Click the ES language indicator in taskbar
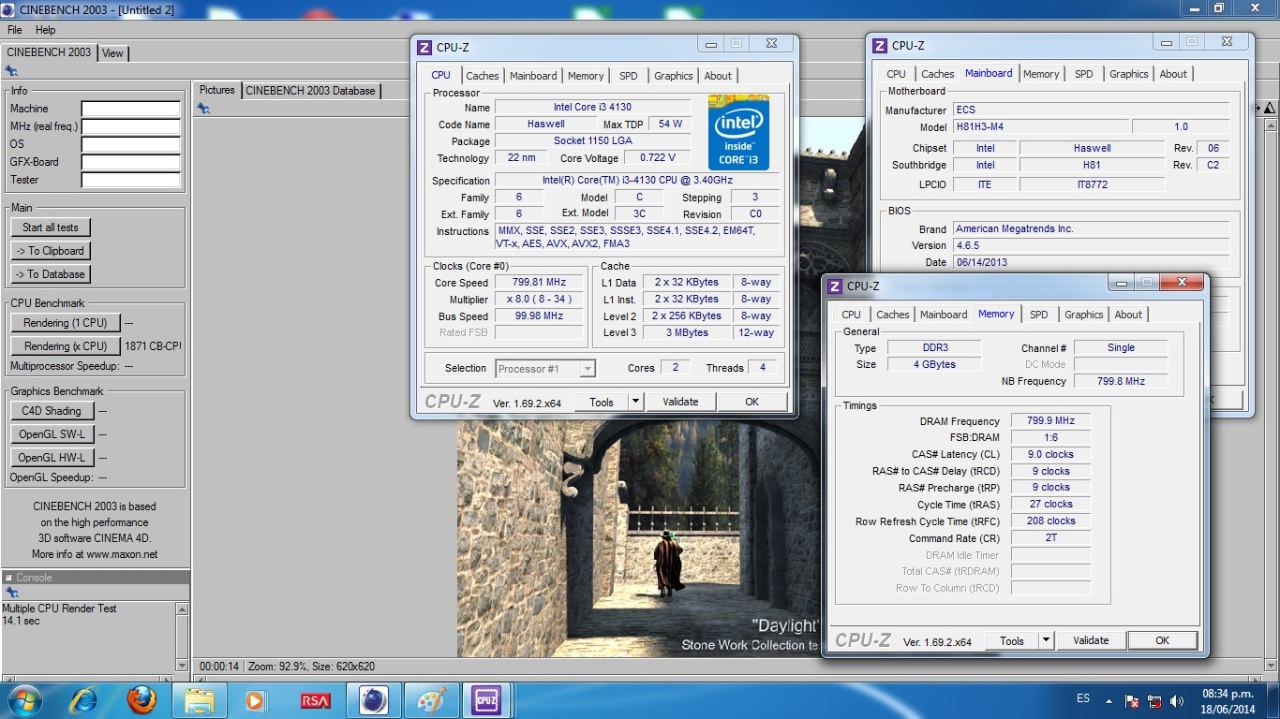 tap(1084, 699)
